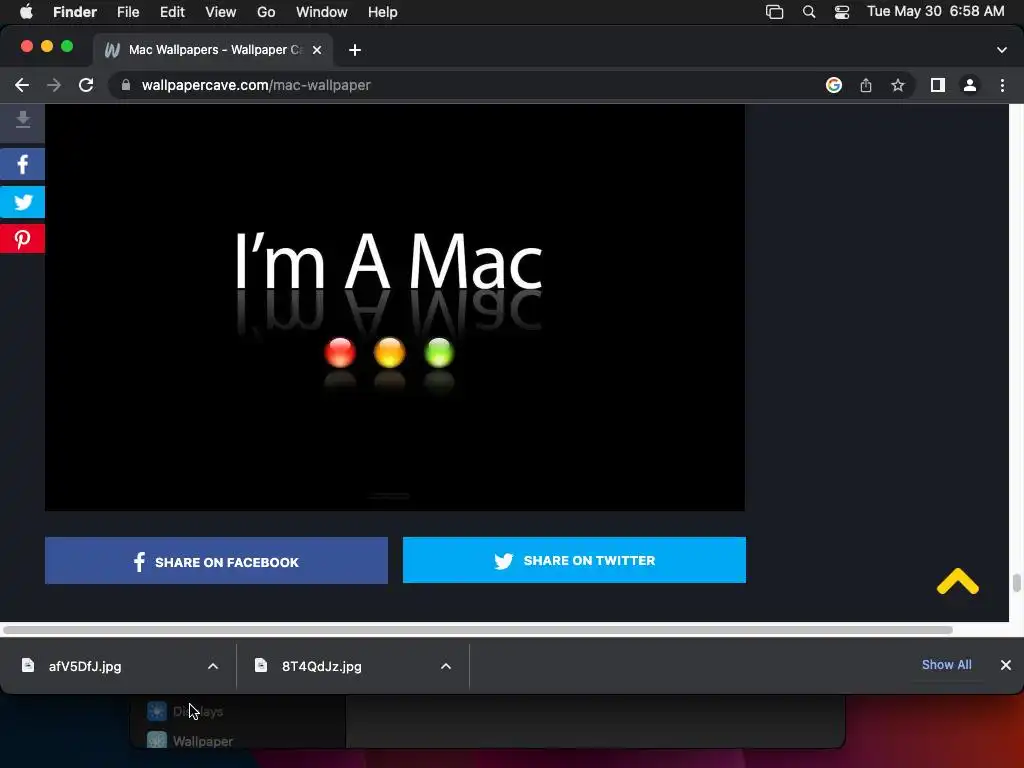Open the Google icon in address bar

click(x=834, y=86)
